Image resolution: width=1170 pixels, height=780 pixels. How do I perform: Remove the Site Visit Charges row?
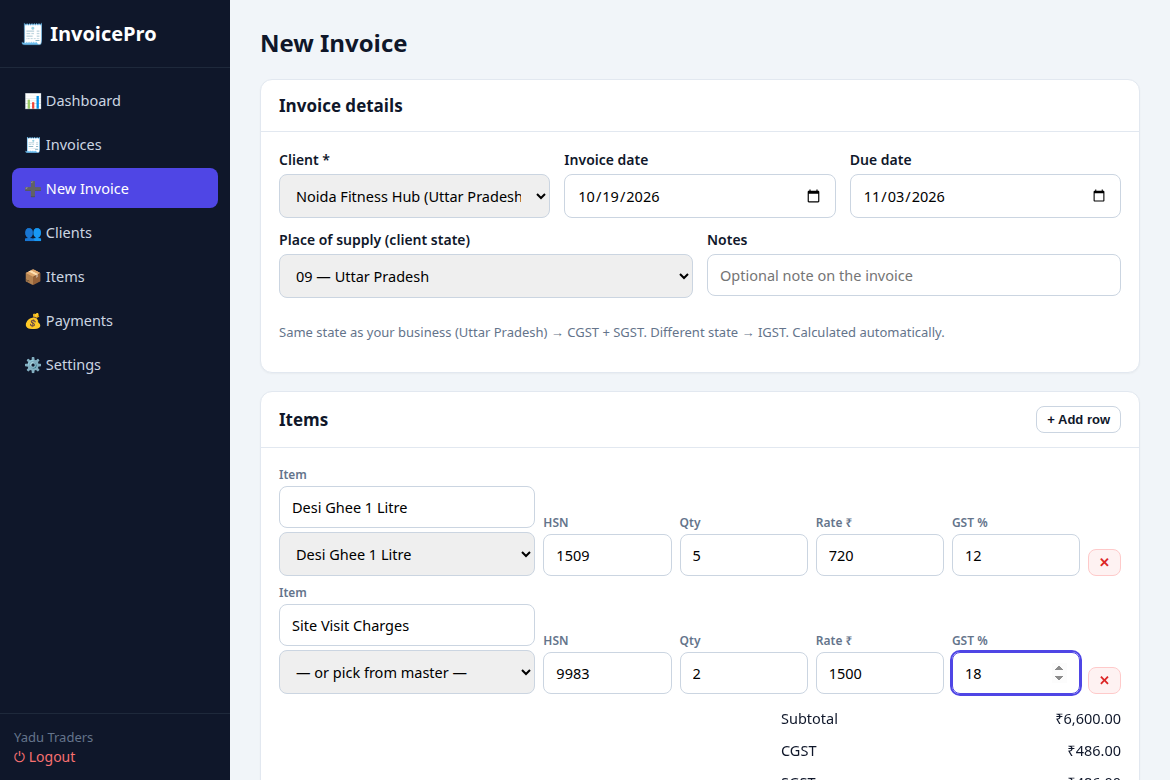[x=1104, y=680]
